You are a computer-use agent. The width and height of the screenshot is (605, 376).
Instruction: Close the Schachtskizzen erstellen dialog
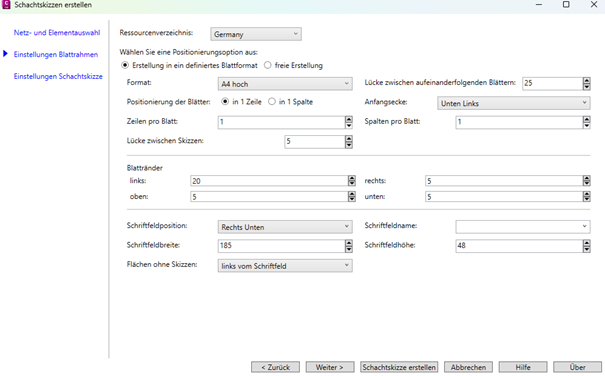pos(594,5)
